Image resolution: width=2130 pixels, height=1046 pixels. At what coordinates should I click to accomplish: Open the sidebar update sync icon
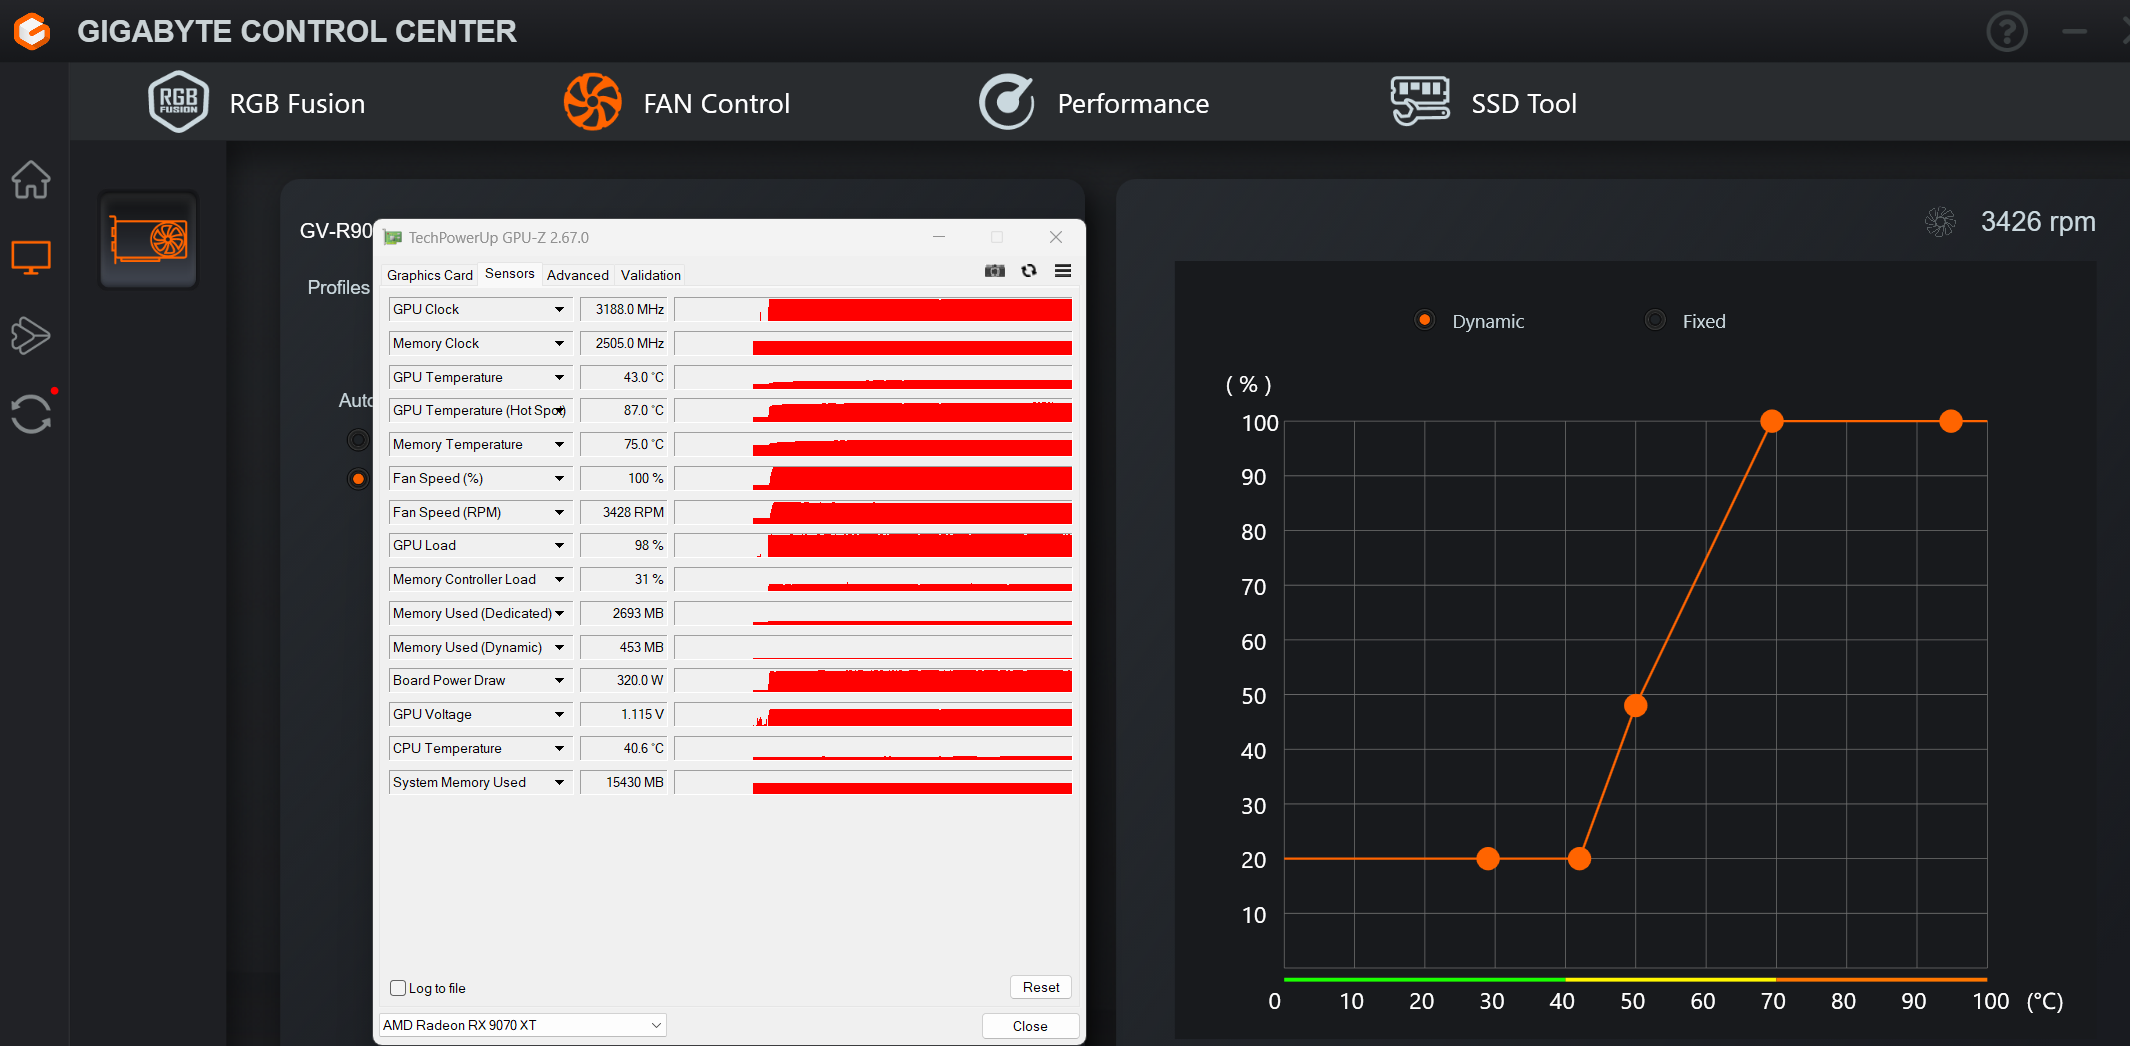tap(31, 414)
